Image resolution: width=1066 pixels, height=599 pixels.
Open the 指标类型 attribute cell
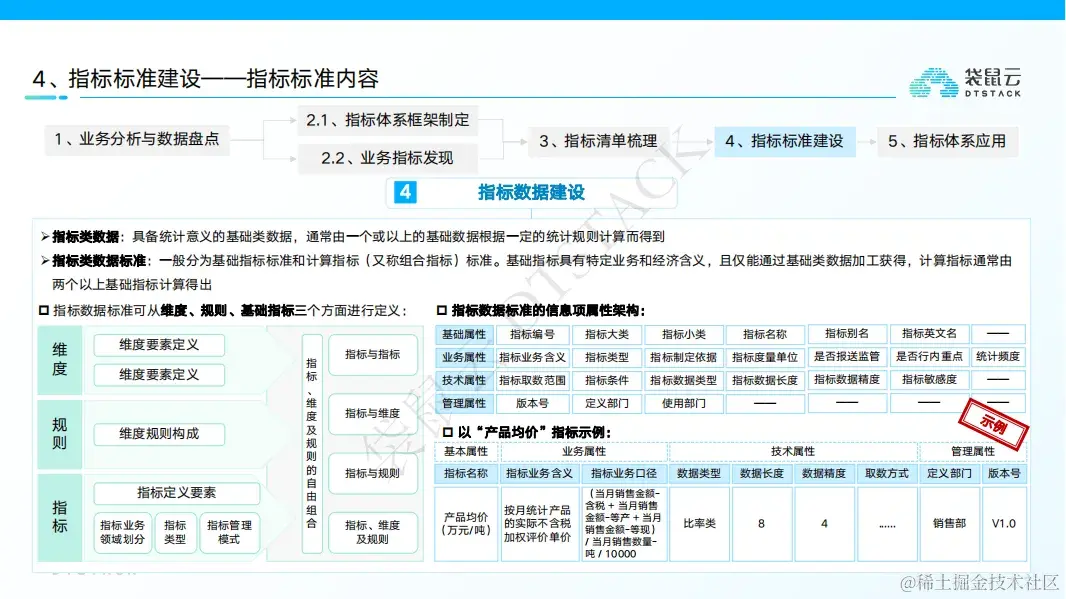point(606,357)
